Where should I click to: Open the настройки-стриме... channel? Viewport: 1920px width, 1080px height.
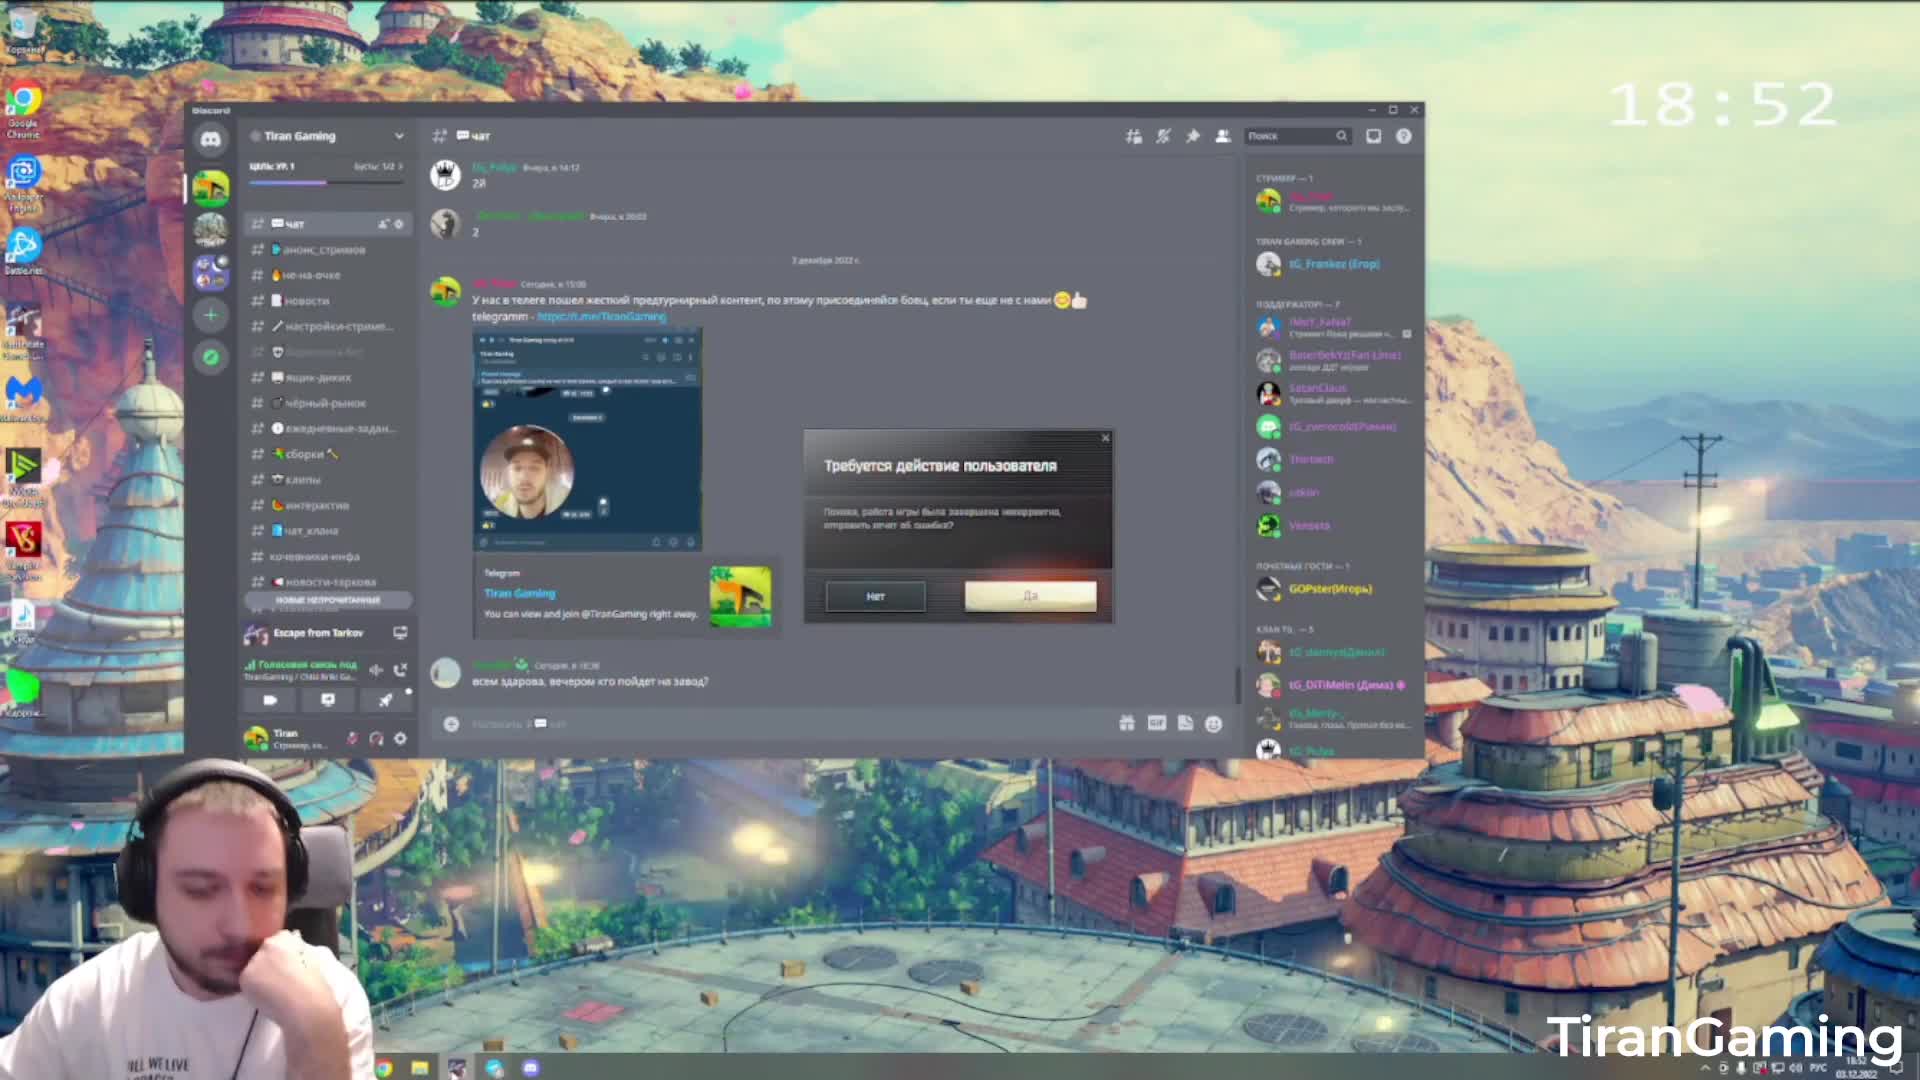coord(327,326)
